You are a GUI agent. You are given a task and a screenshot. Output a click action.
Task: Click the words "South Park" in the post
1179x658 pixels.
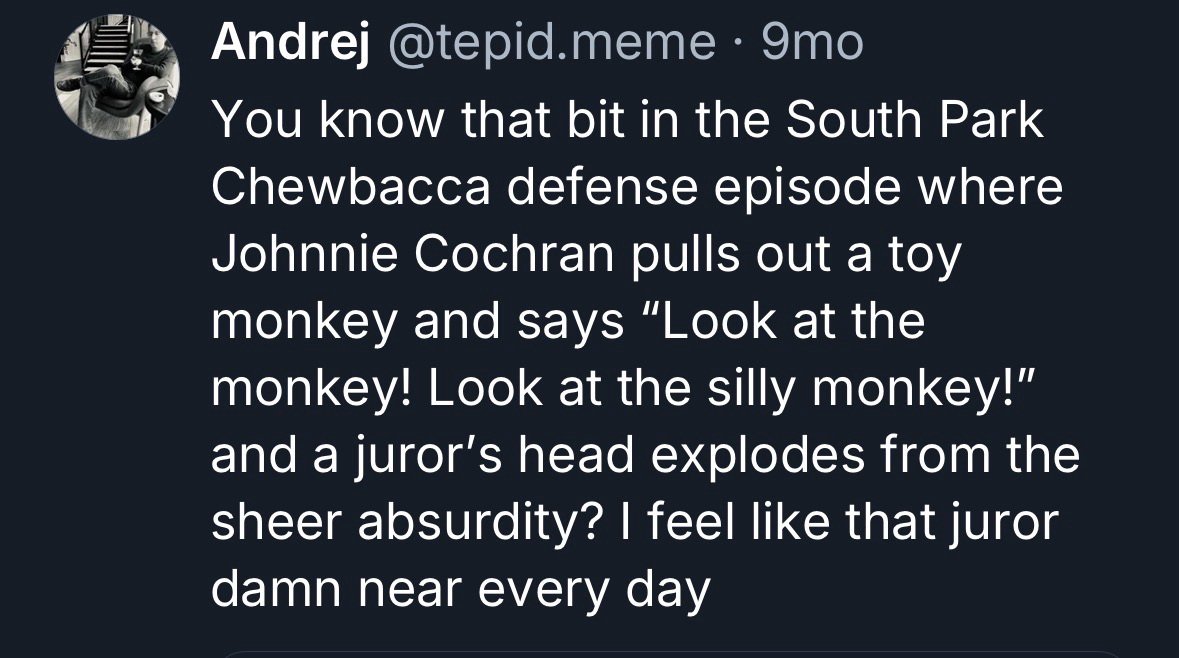point(914,121)
